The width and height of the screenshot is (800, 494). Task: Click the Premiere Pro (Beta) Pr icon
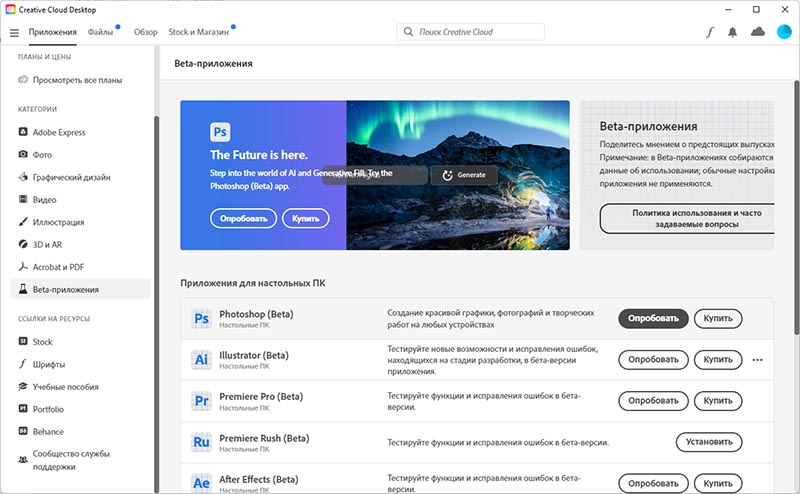click(202, 401)
